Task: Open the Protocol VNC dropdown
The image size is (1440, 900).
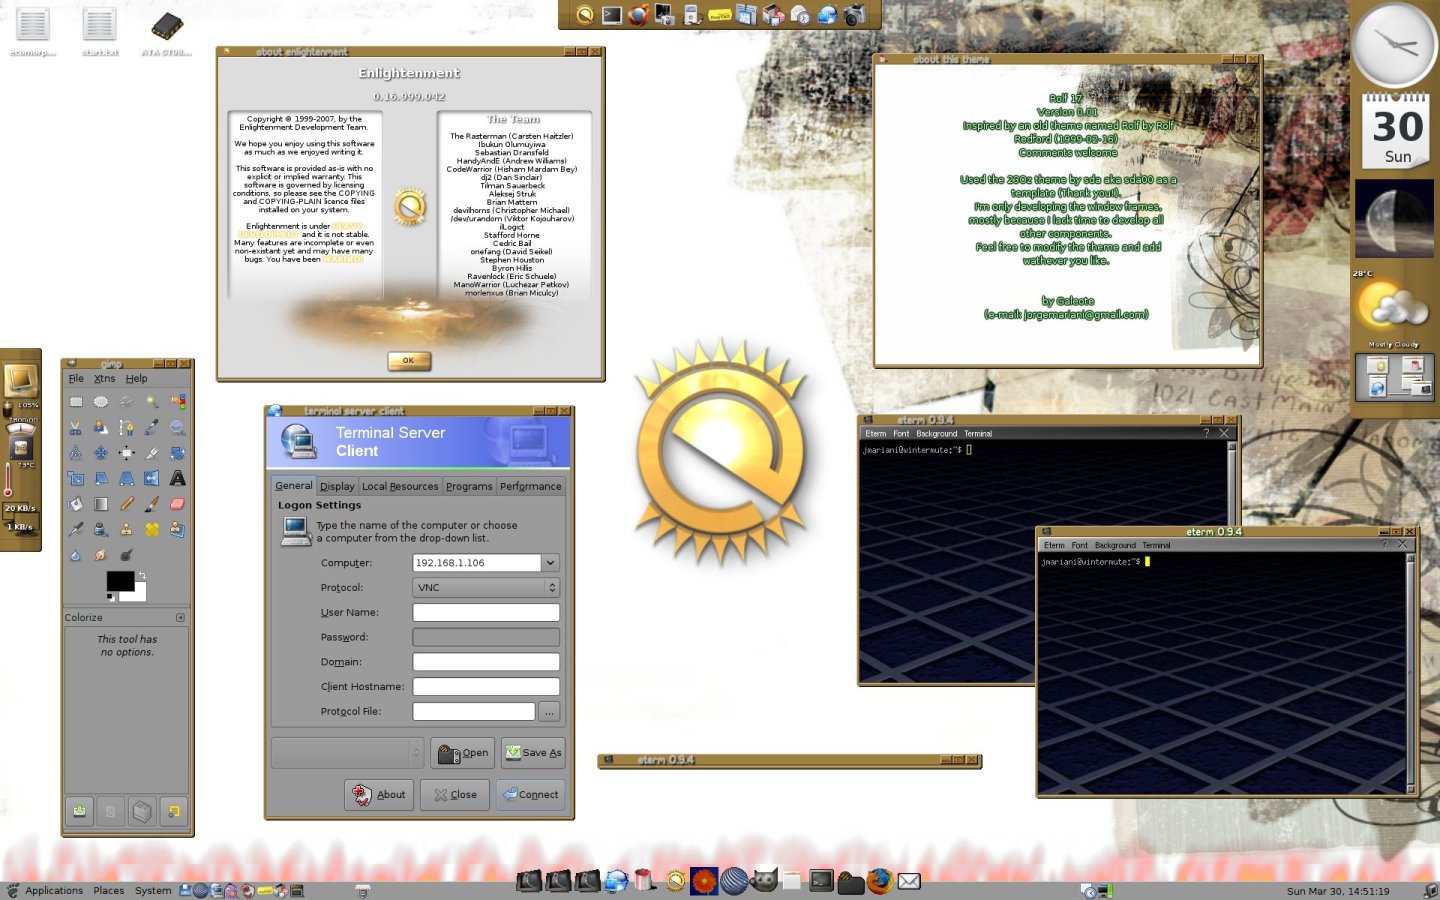Action: 485,588
